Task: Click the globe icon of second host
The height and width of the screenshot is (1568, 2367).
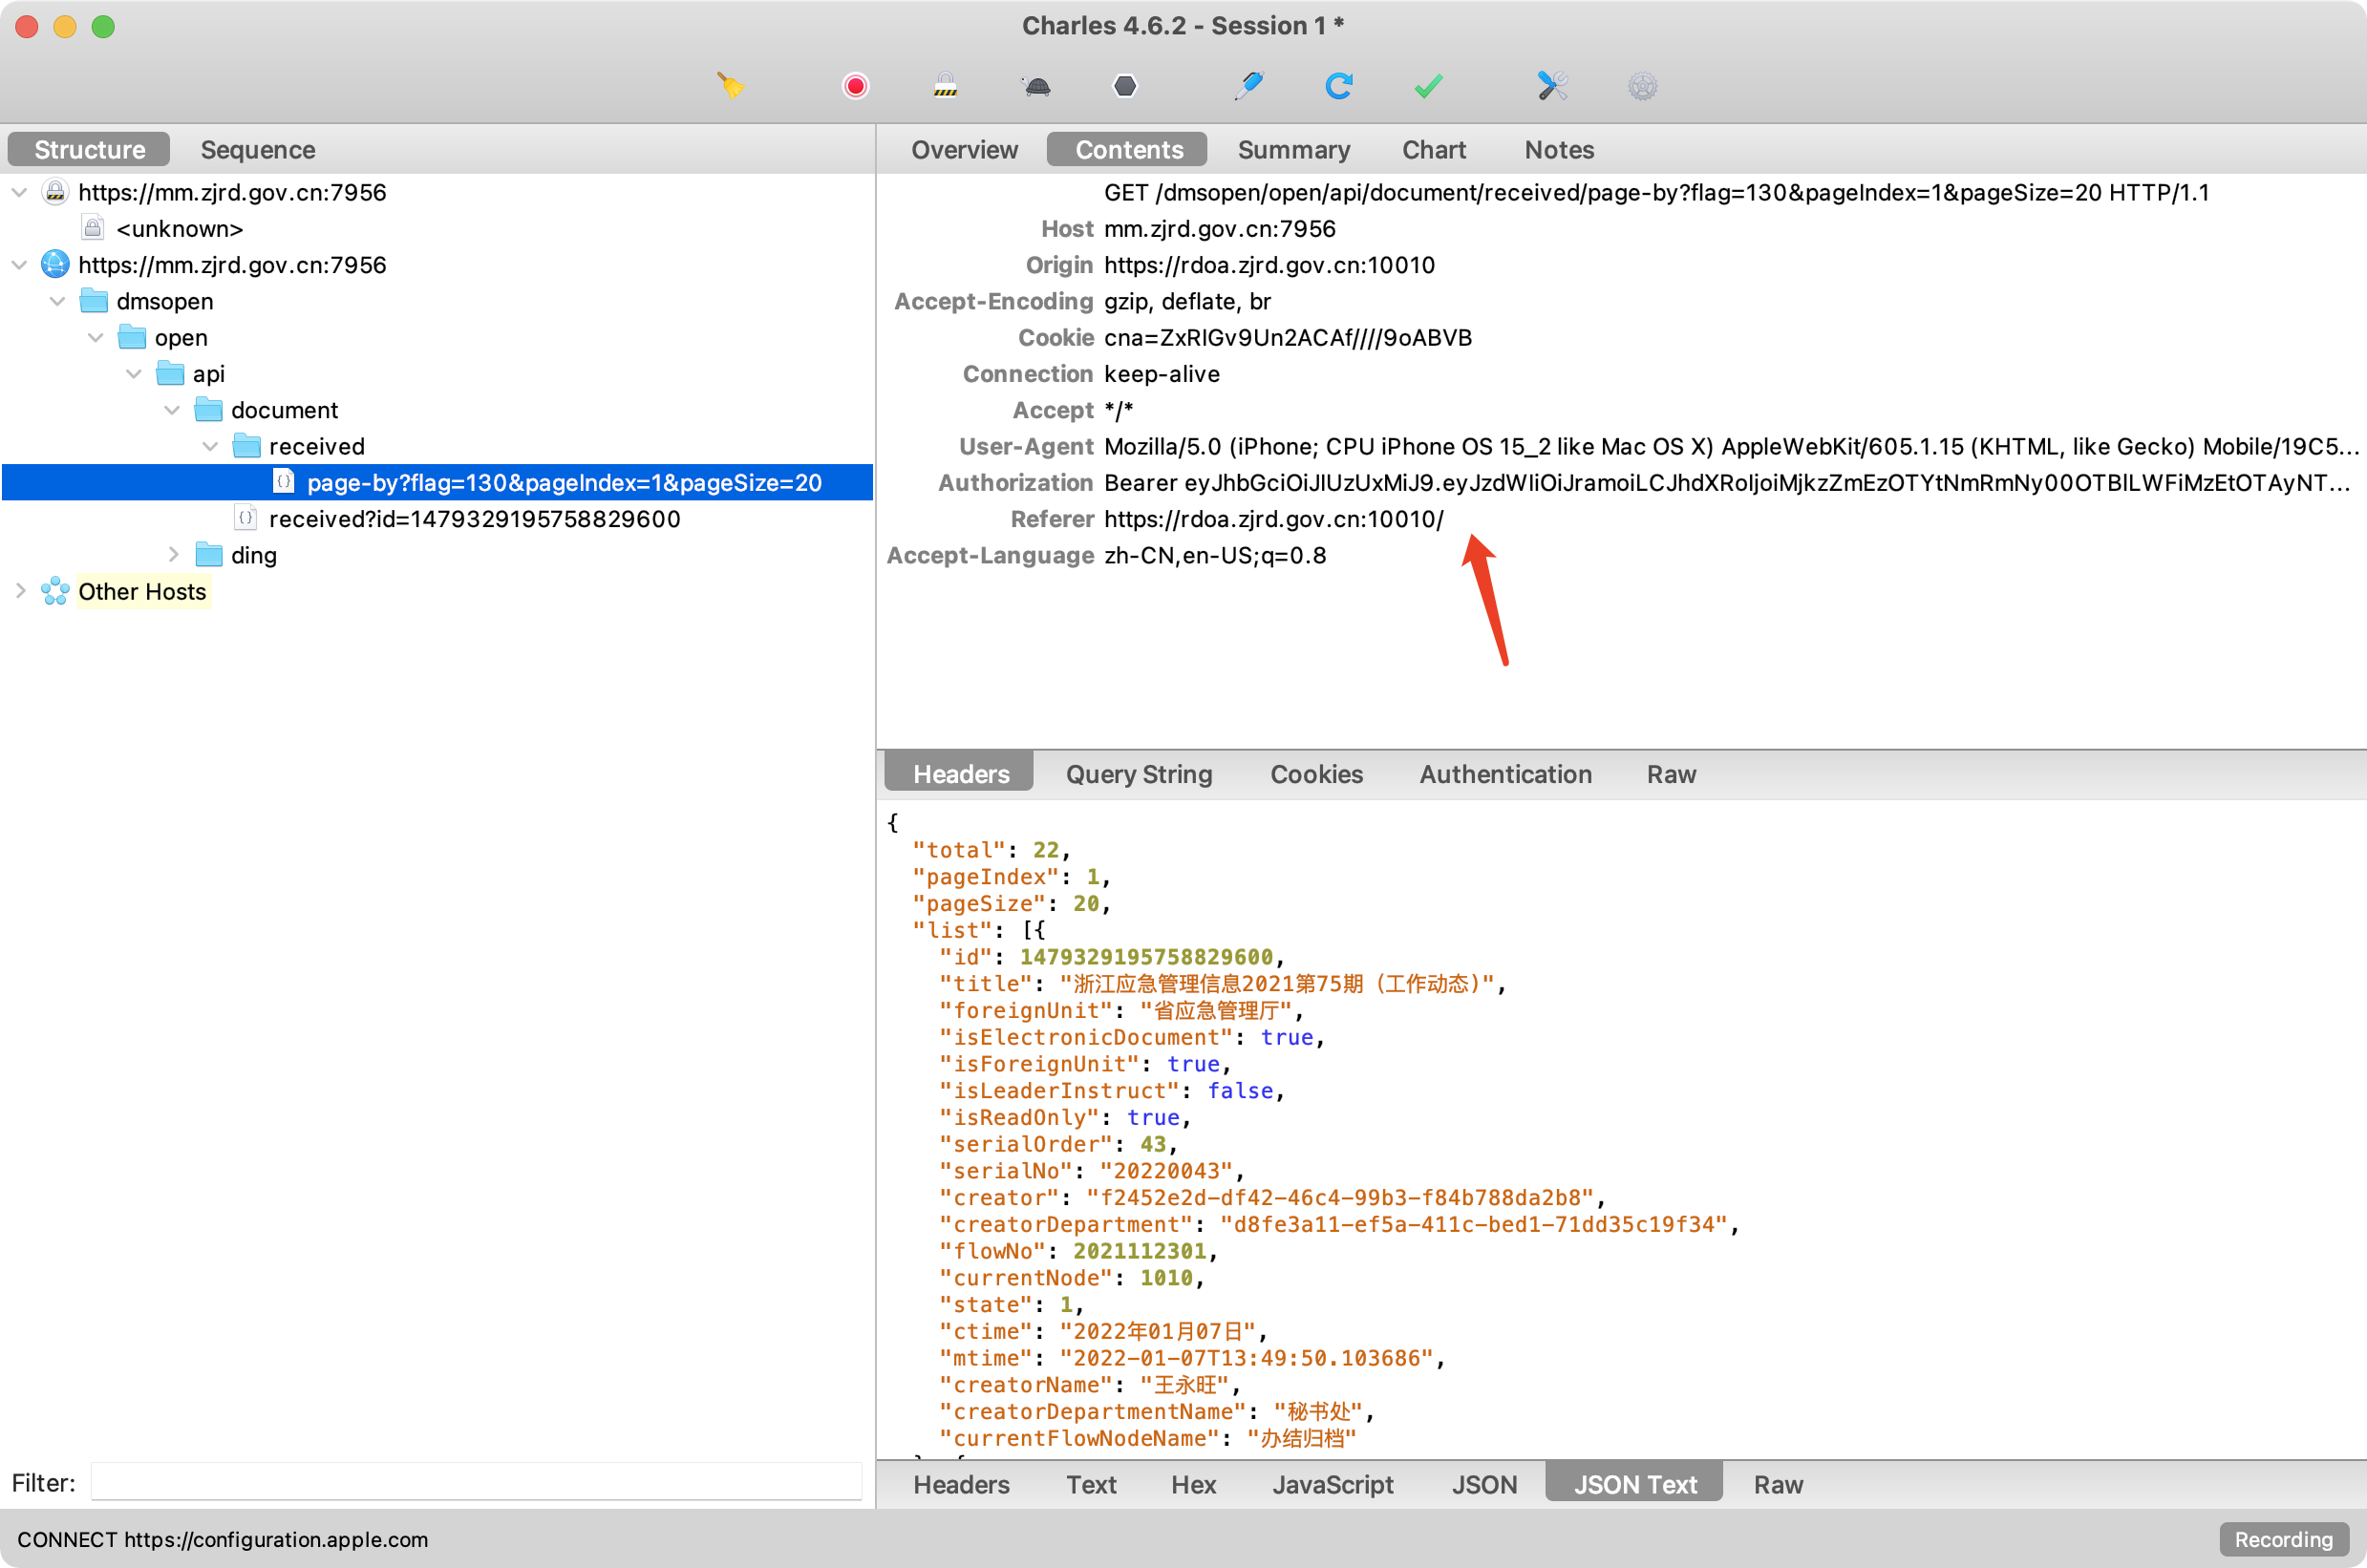Action: point(55,265)
